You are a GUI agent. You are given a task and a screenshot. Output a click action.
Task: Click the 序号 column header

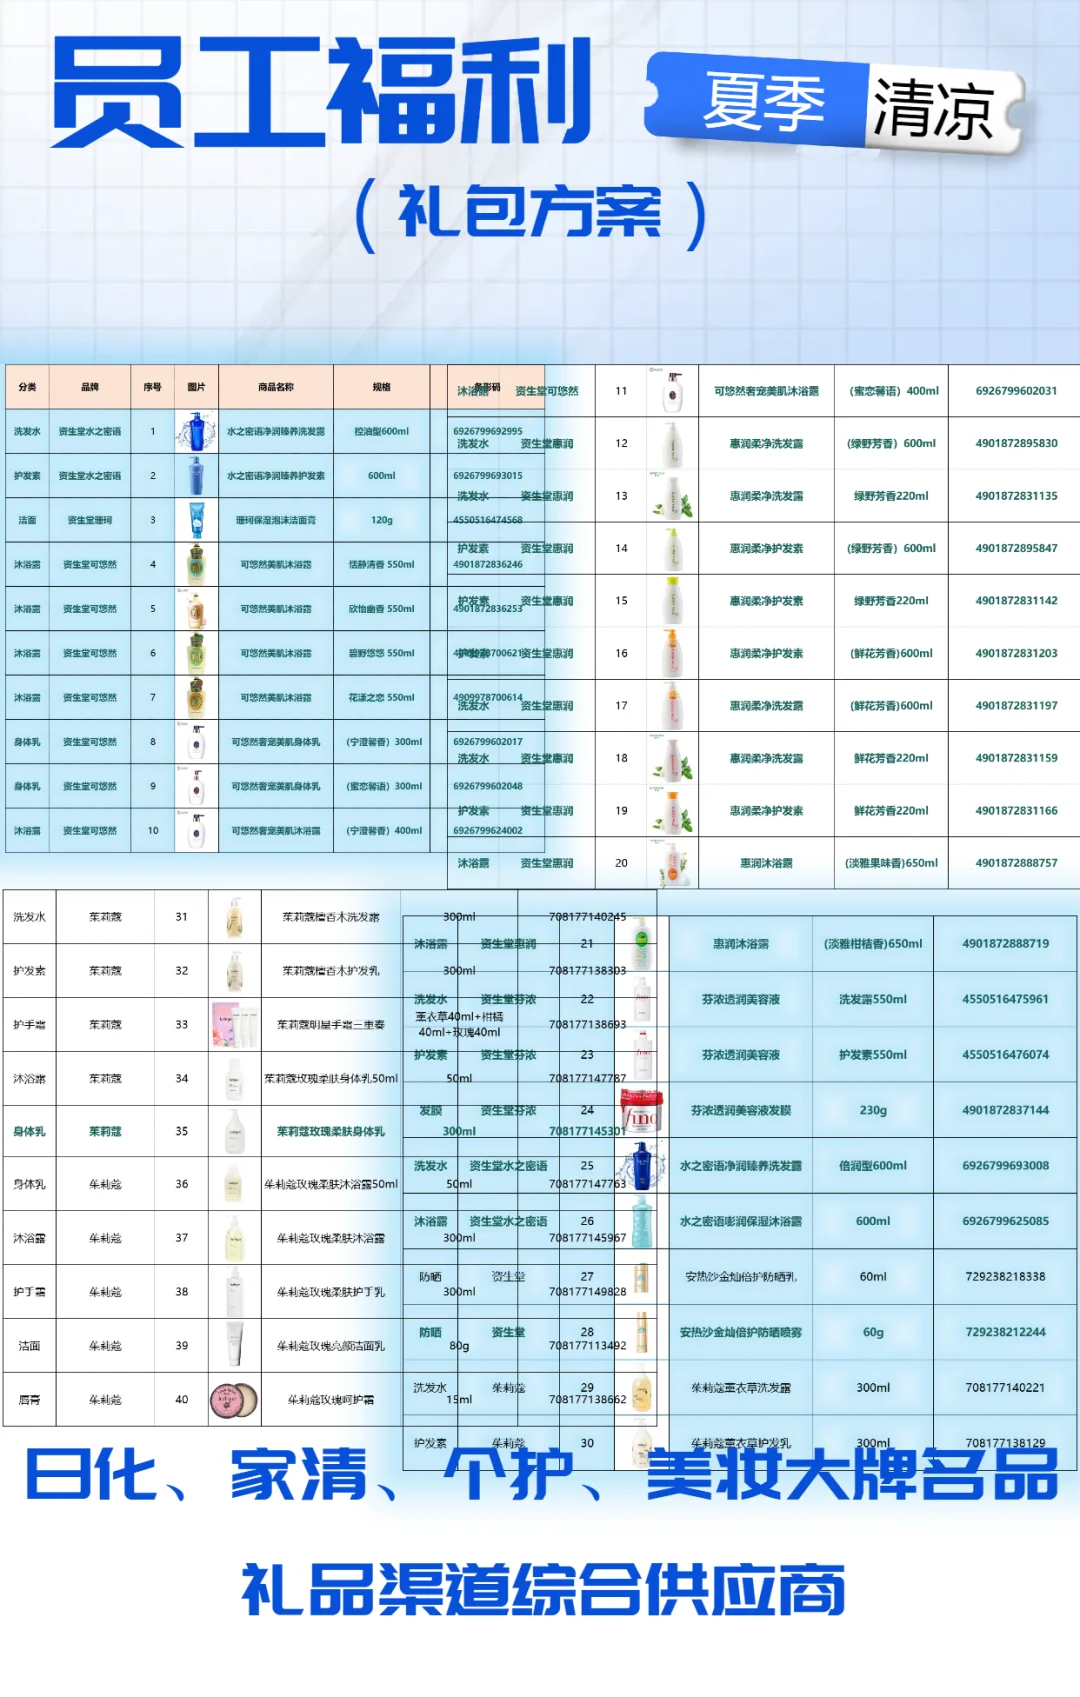click(153, 387)
